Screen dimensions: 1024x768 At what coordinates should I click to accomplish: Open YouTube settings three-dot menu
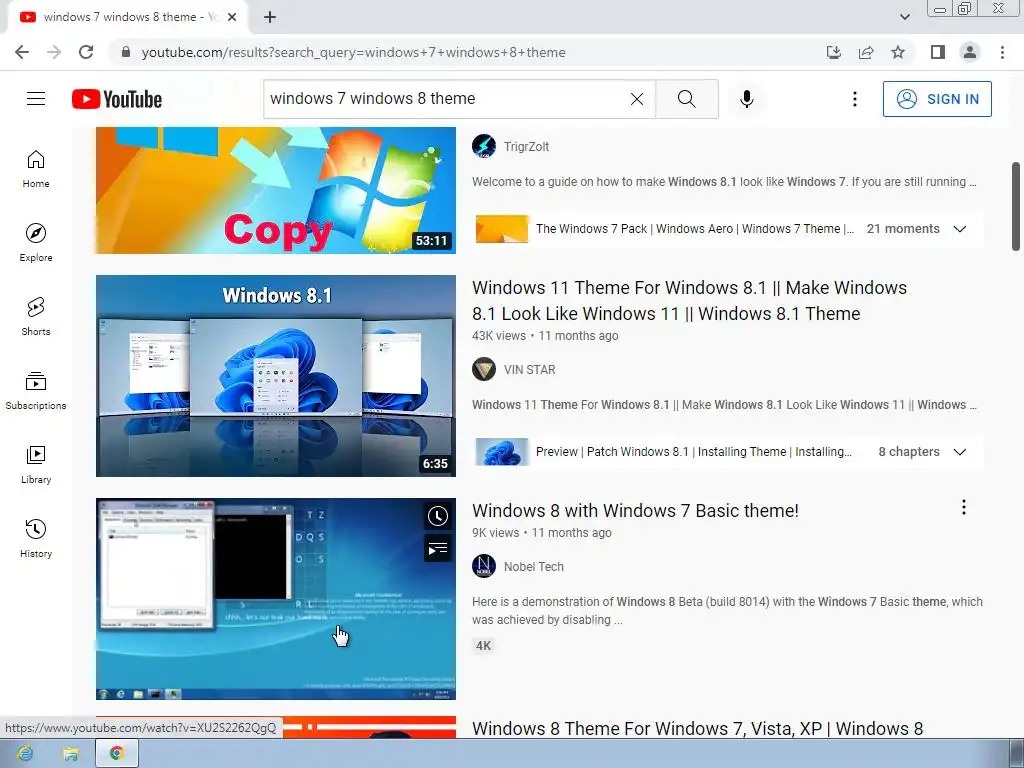854,99
